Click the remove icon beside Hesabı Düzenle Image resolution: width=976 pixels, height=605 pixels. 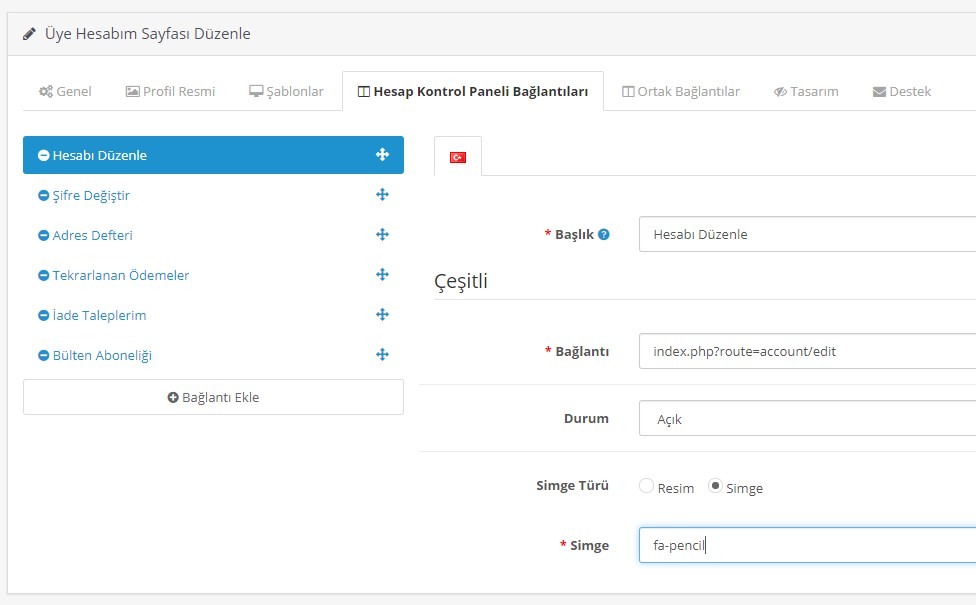click(x=44, y=156)
